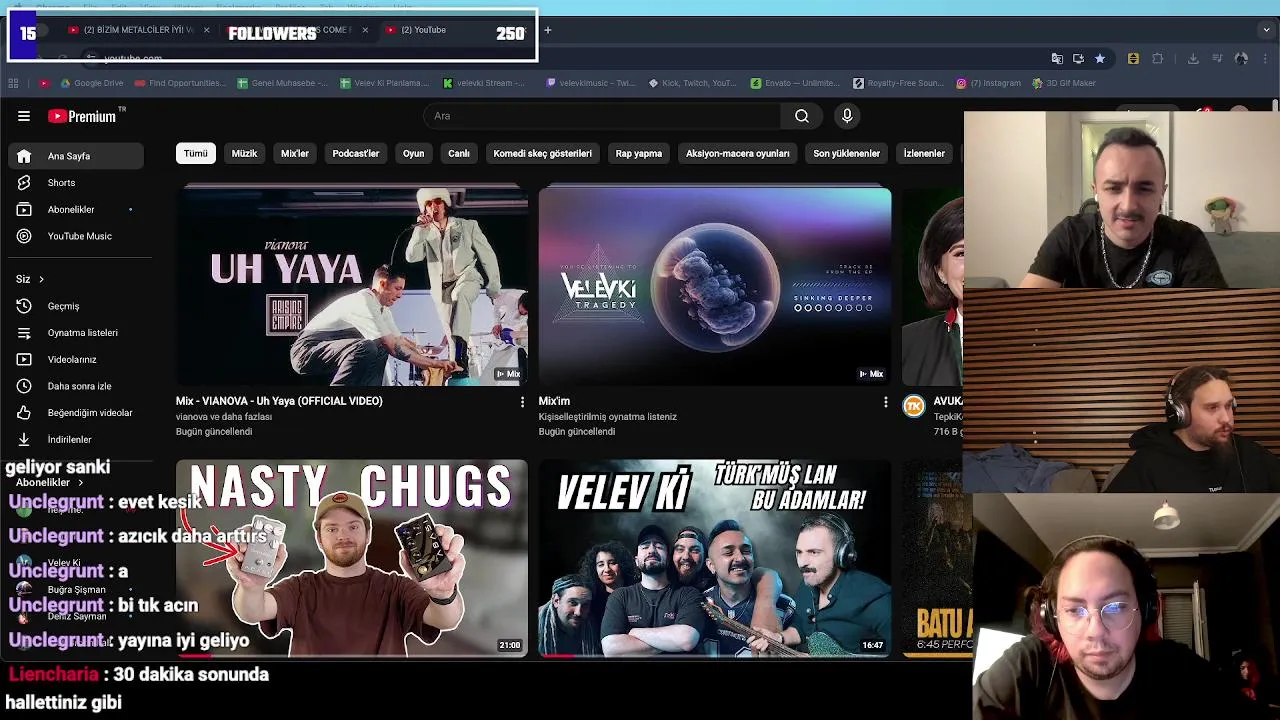Image resolution: width=1280 pixels, height=720 pixels.
Task: Open title Mix - VIANOVA - Uh Yaya
Action: (279, 401)
